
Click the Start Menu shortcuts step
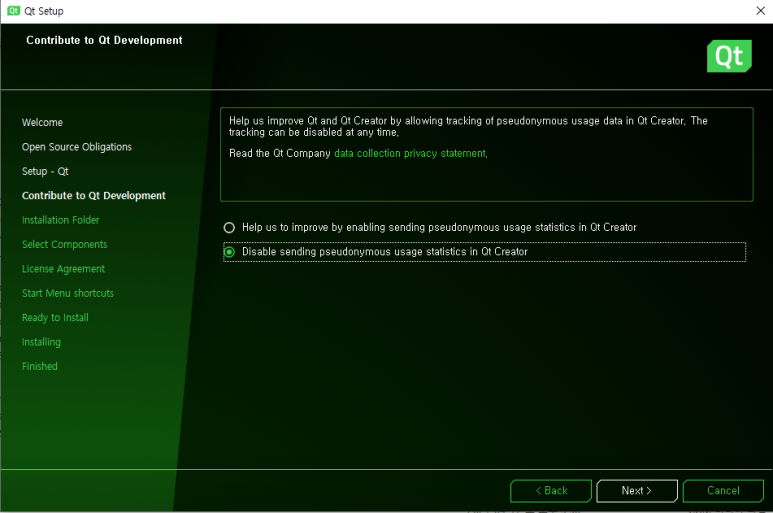pos(68,293)
